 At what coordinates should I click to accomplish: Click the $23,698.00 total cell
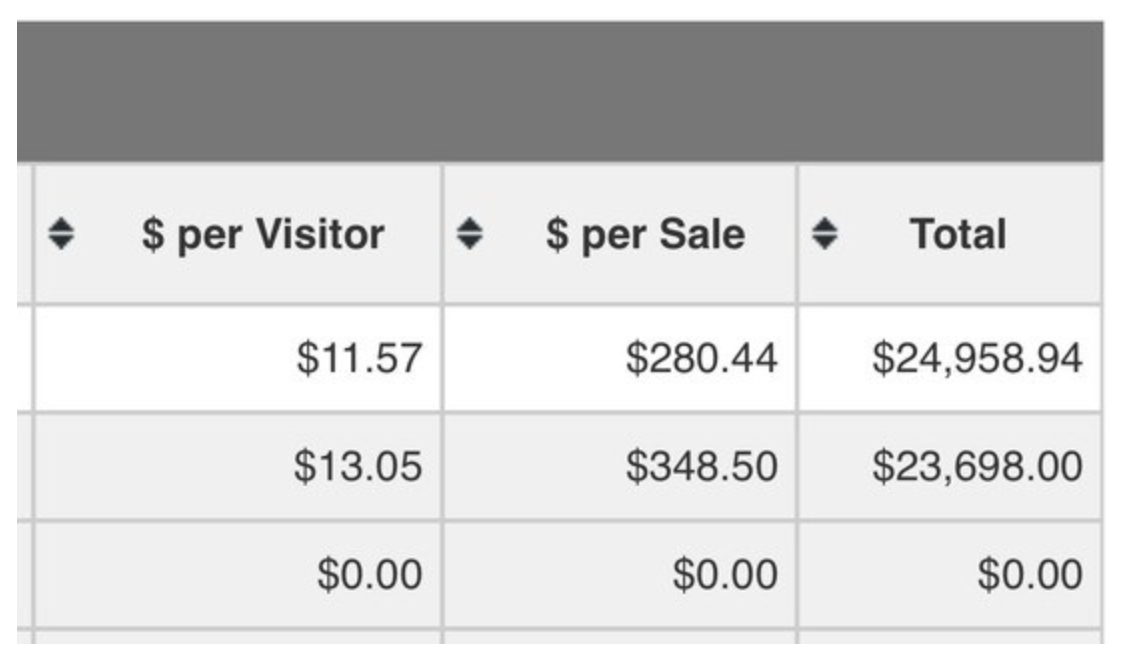pyautogui.click(x=950, y=466)
